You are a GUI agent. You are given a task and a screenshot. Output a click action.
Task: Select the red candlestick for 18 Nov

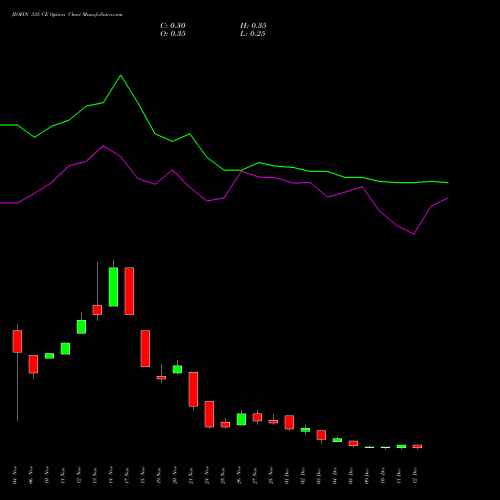click(x=145, y=348)
